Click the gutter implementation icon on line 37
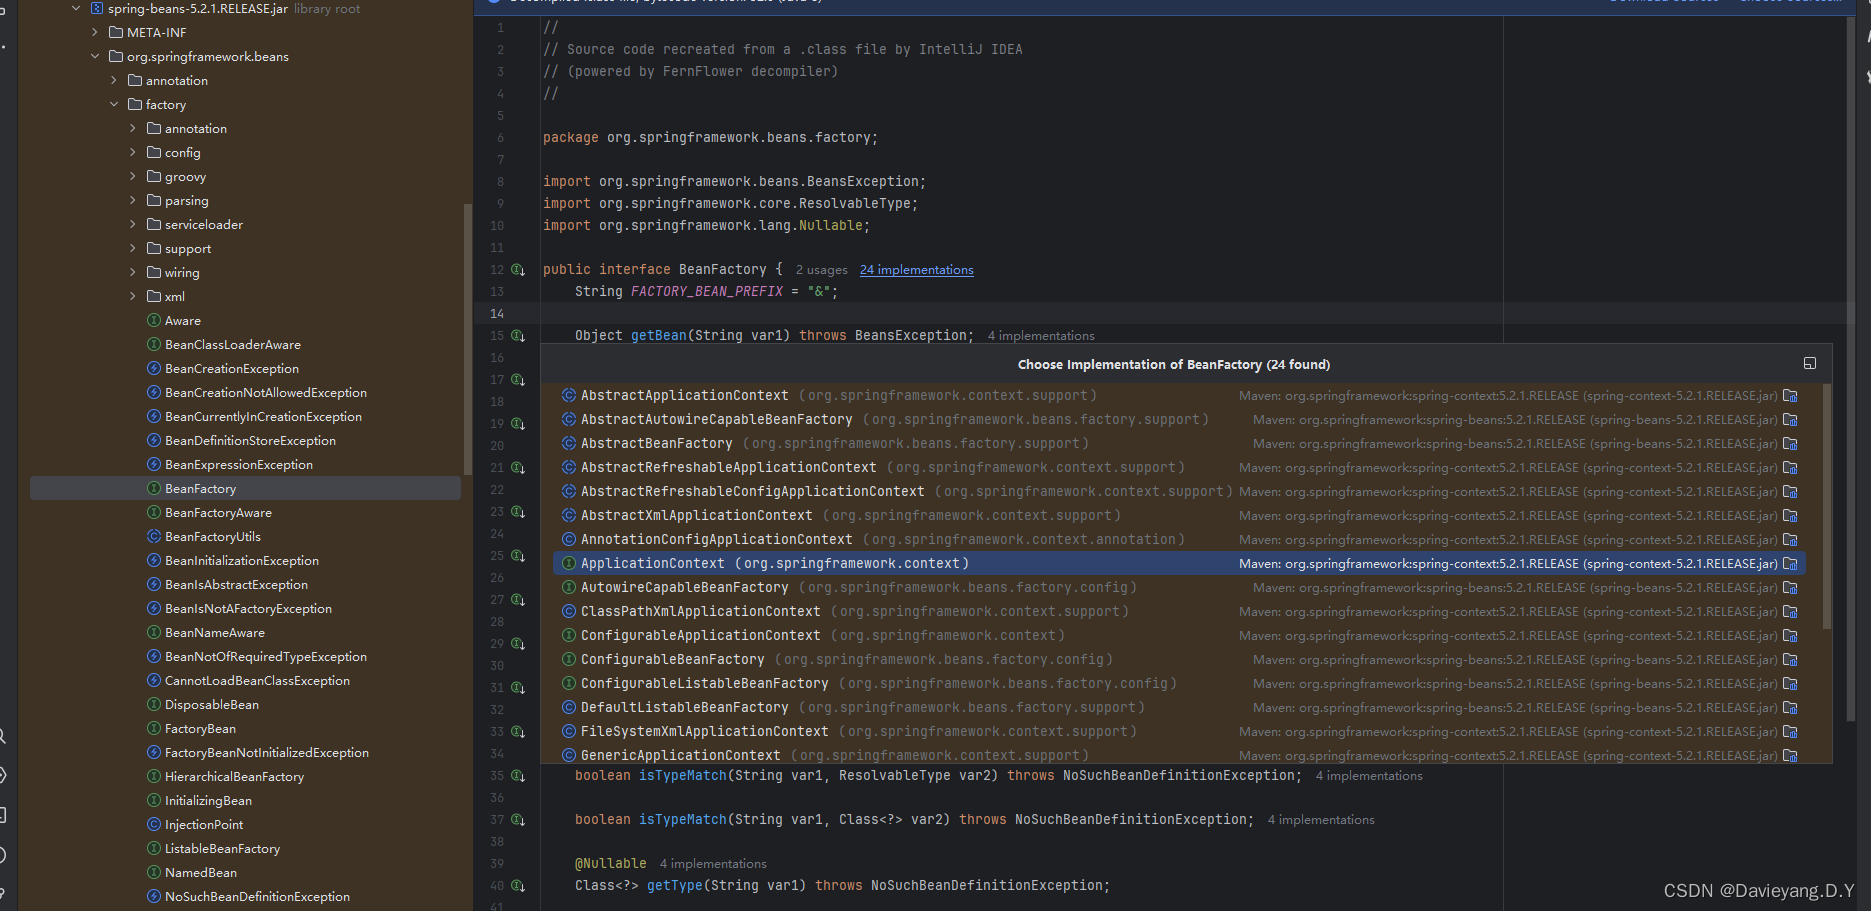Image resolution: width=1871 pixels, height=911 pixels. (518, 820)
